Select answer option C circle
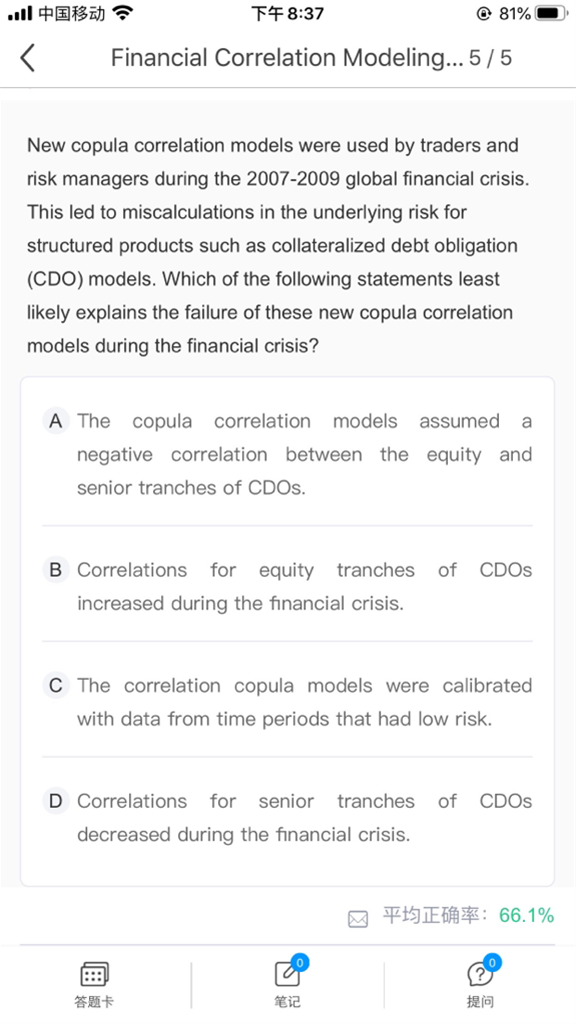This screenshot has height=1024, width=576. pos(56,685)
